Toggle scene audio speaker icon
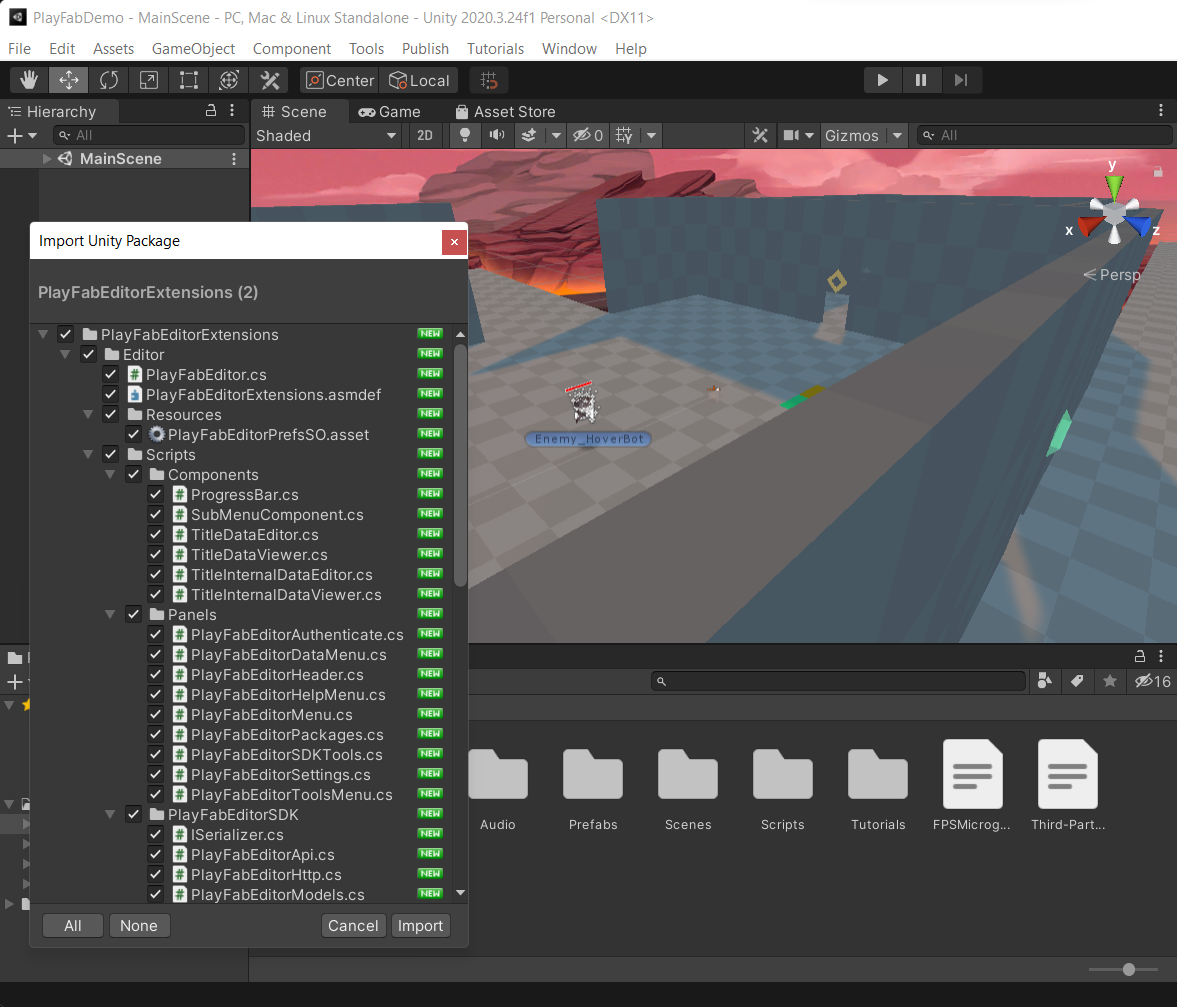This screenshot has width=1177, height=1007. tap(497, 135)
